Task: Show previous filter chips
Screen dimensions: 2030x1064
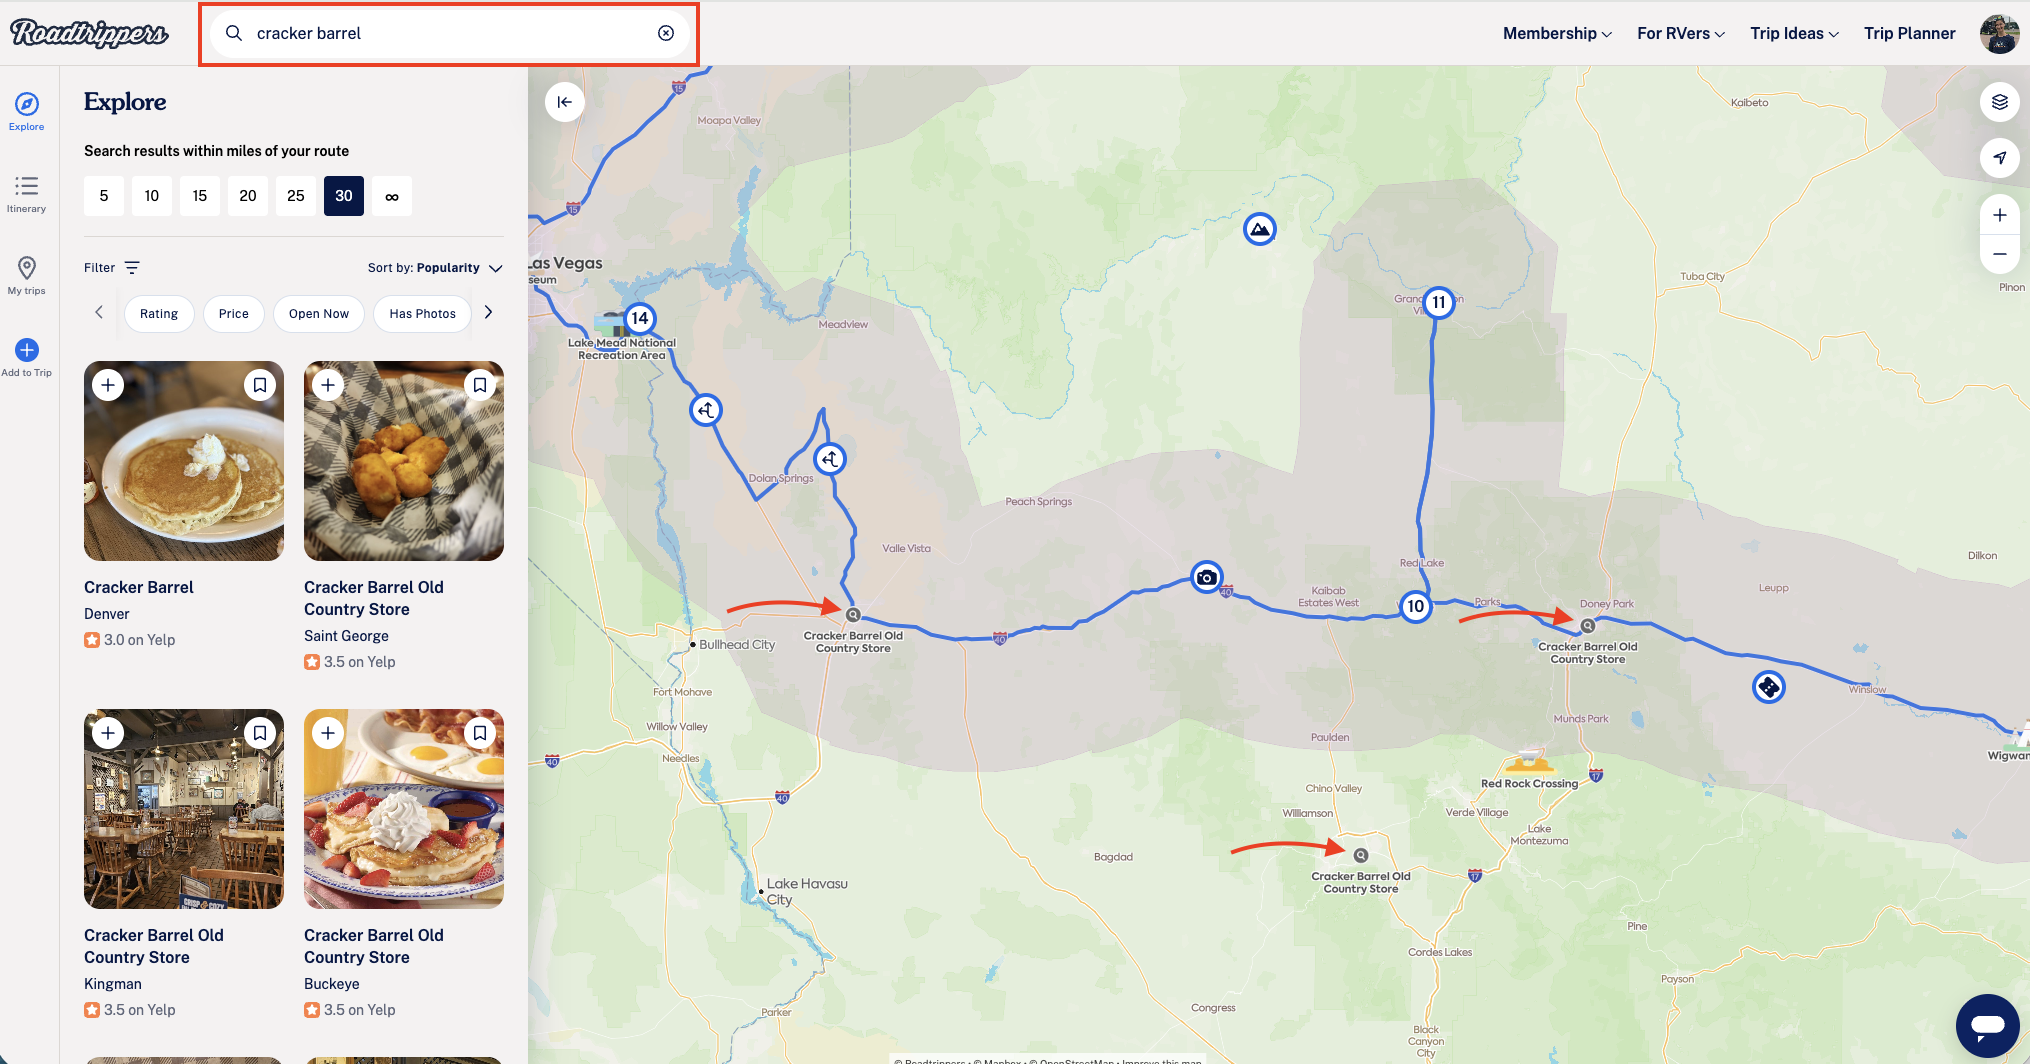Action: pyautogui.click(x=99, y=312)
